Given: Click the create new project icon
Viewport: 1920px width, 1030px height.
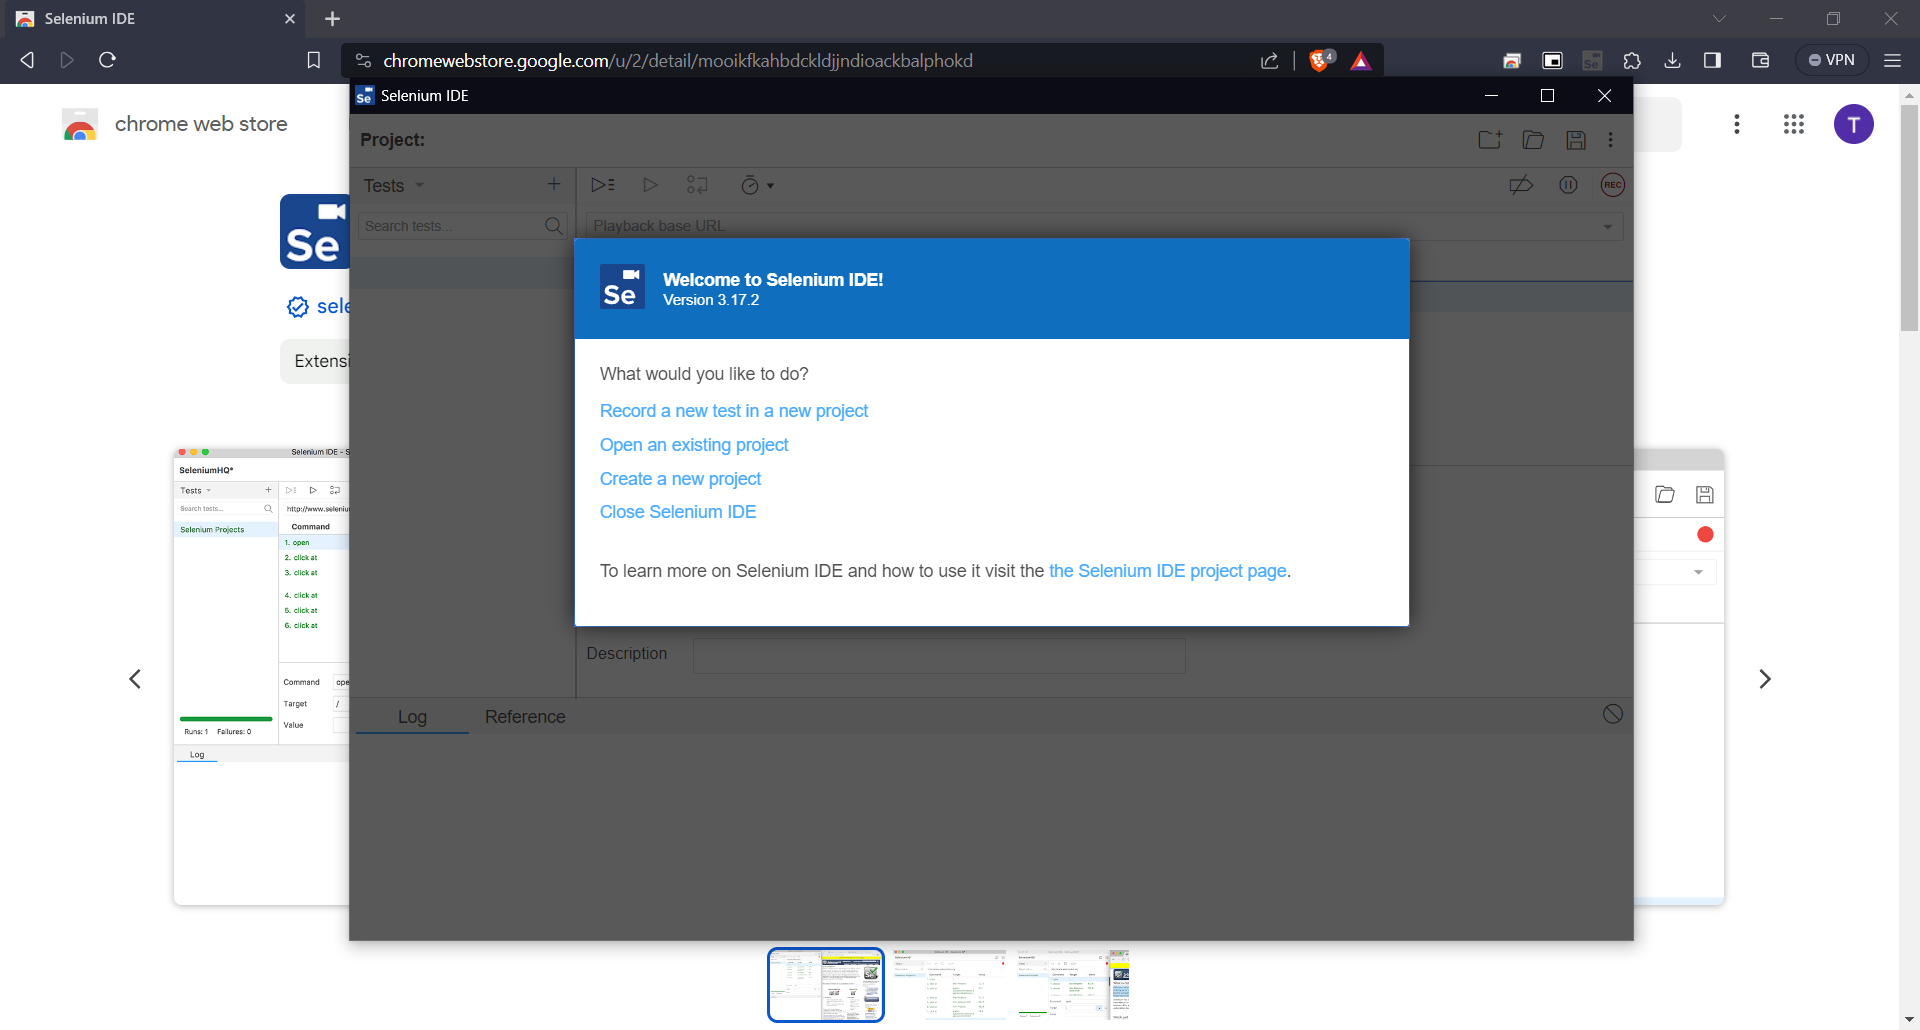Looking at the screenshot, I should tap(1490, 140).
